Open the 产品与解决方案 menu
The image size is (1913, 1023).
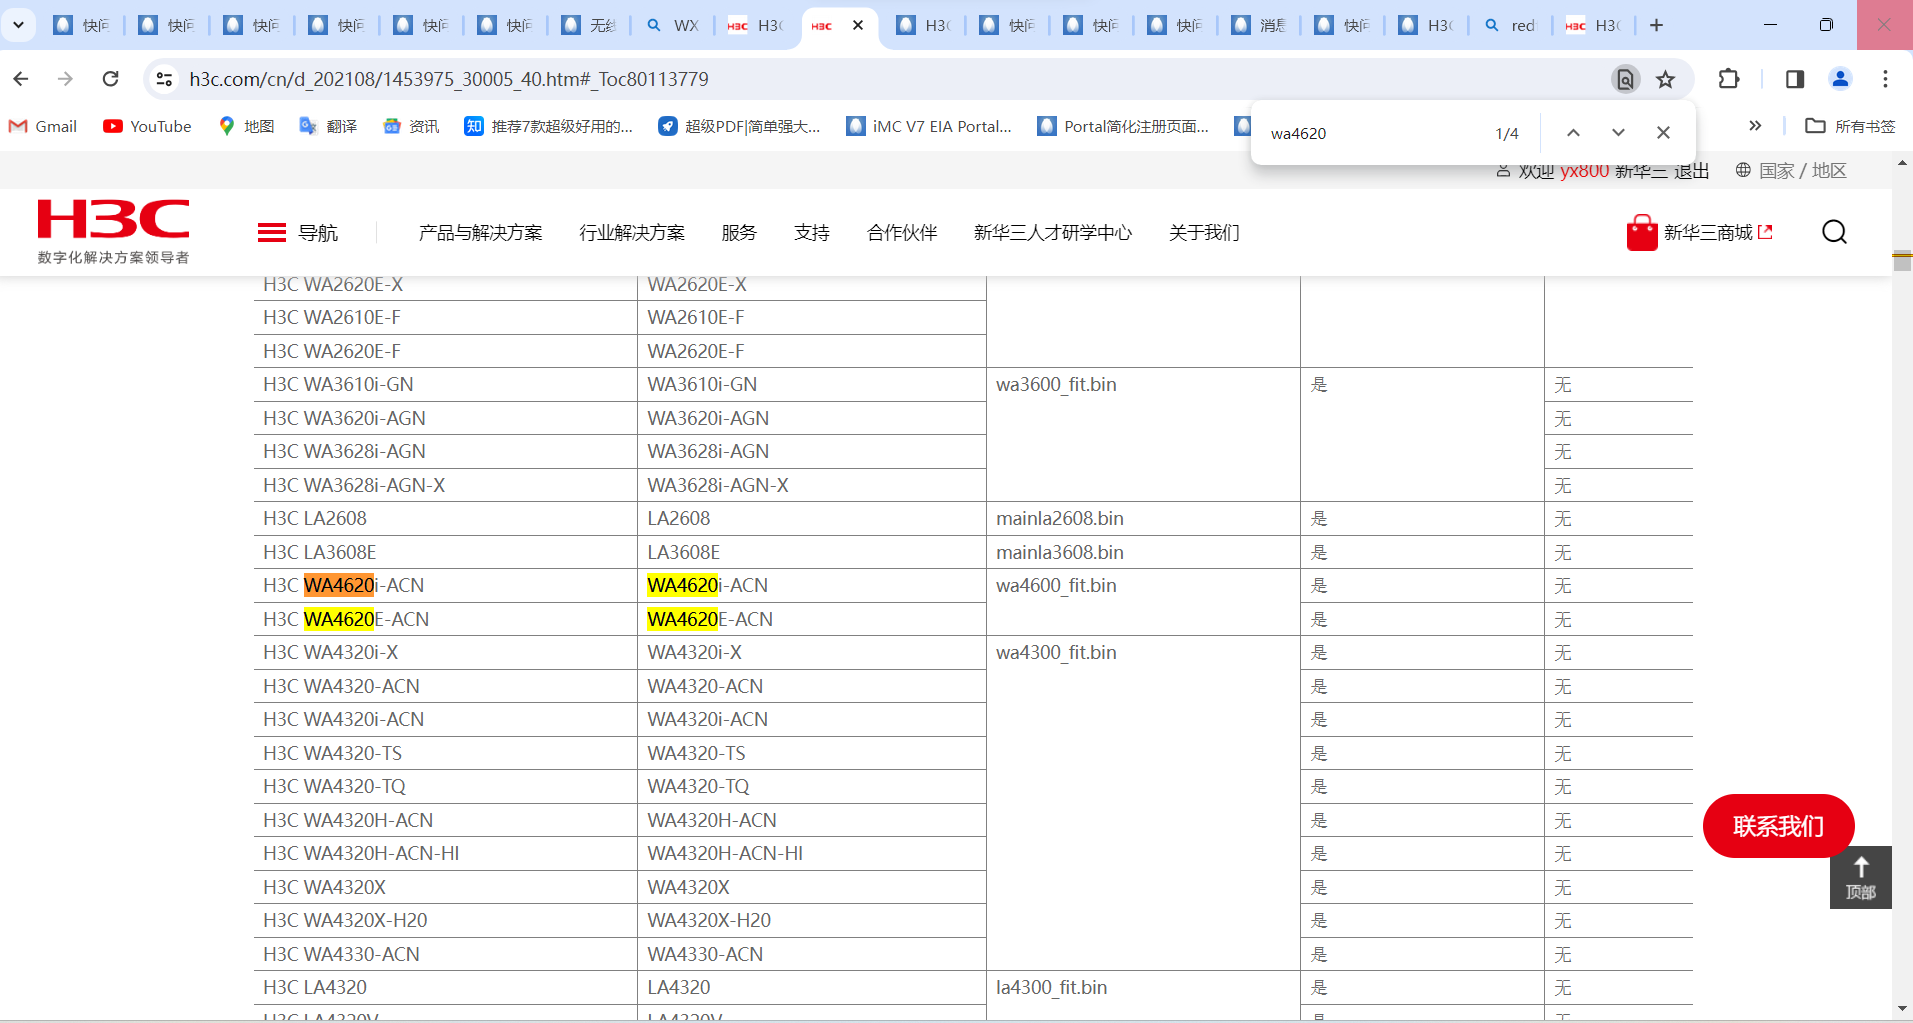coord(480,233)
